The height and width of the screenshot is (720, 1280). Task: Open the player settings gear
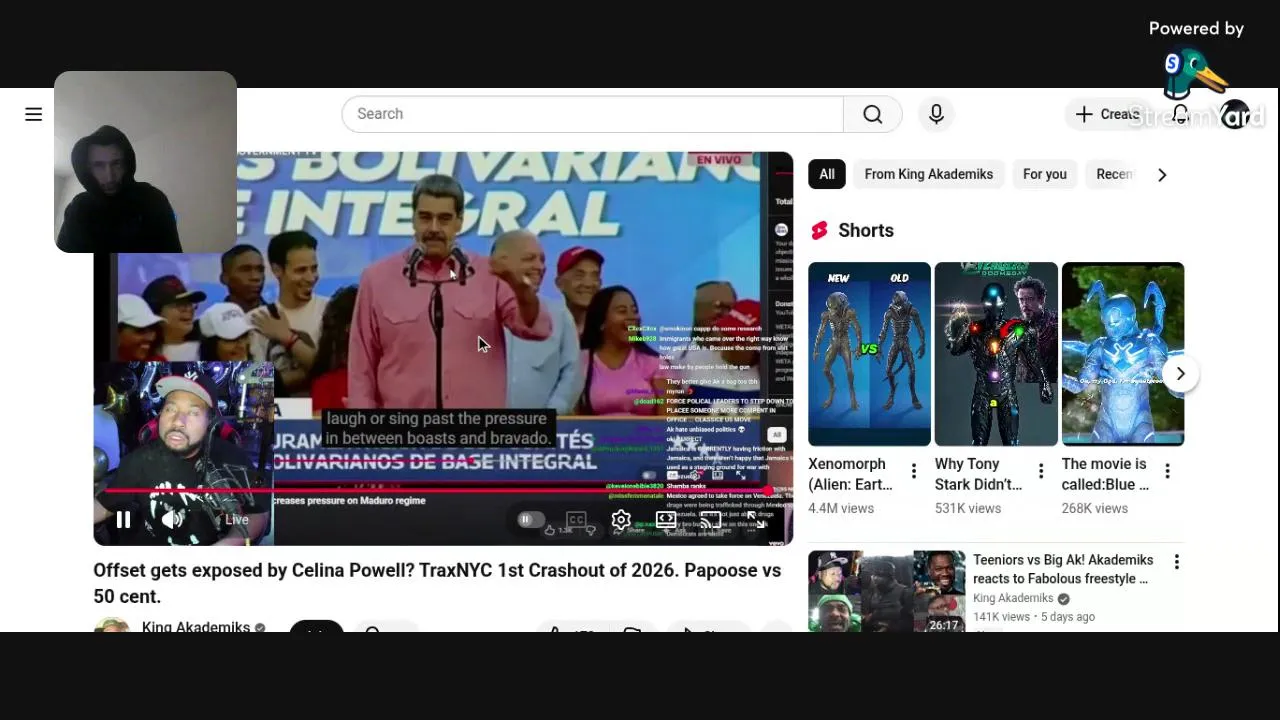621,519
